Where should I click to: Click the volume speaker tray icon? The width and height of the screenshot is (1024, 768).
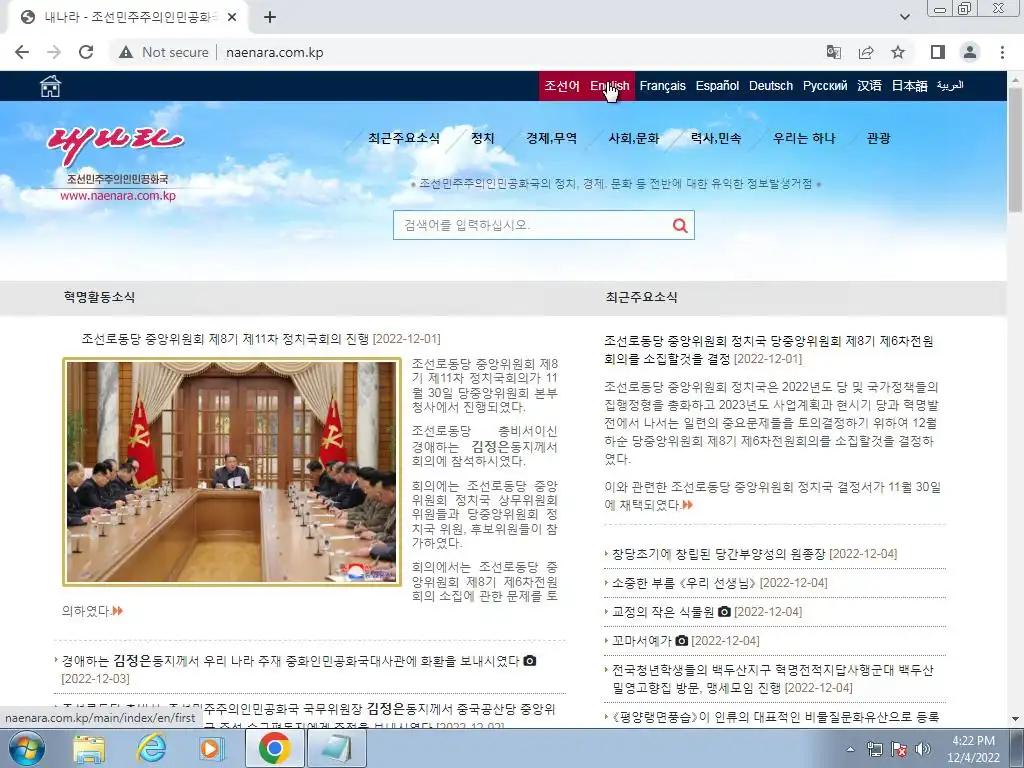(x=923, y=749)
